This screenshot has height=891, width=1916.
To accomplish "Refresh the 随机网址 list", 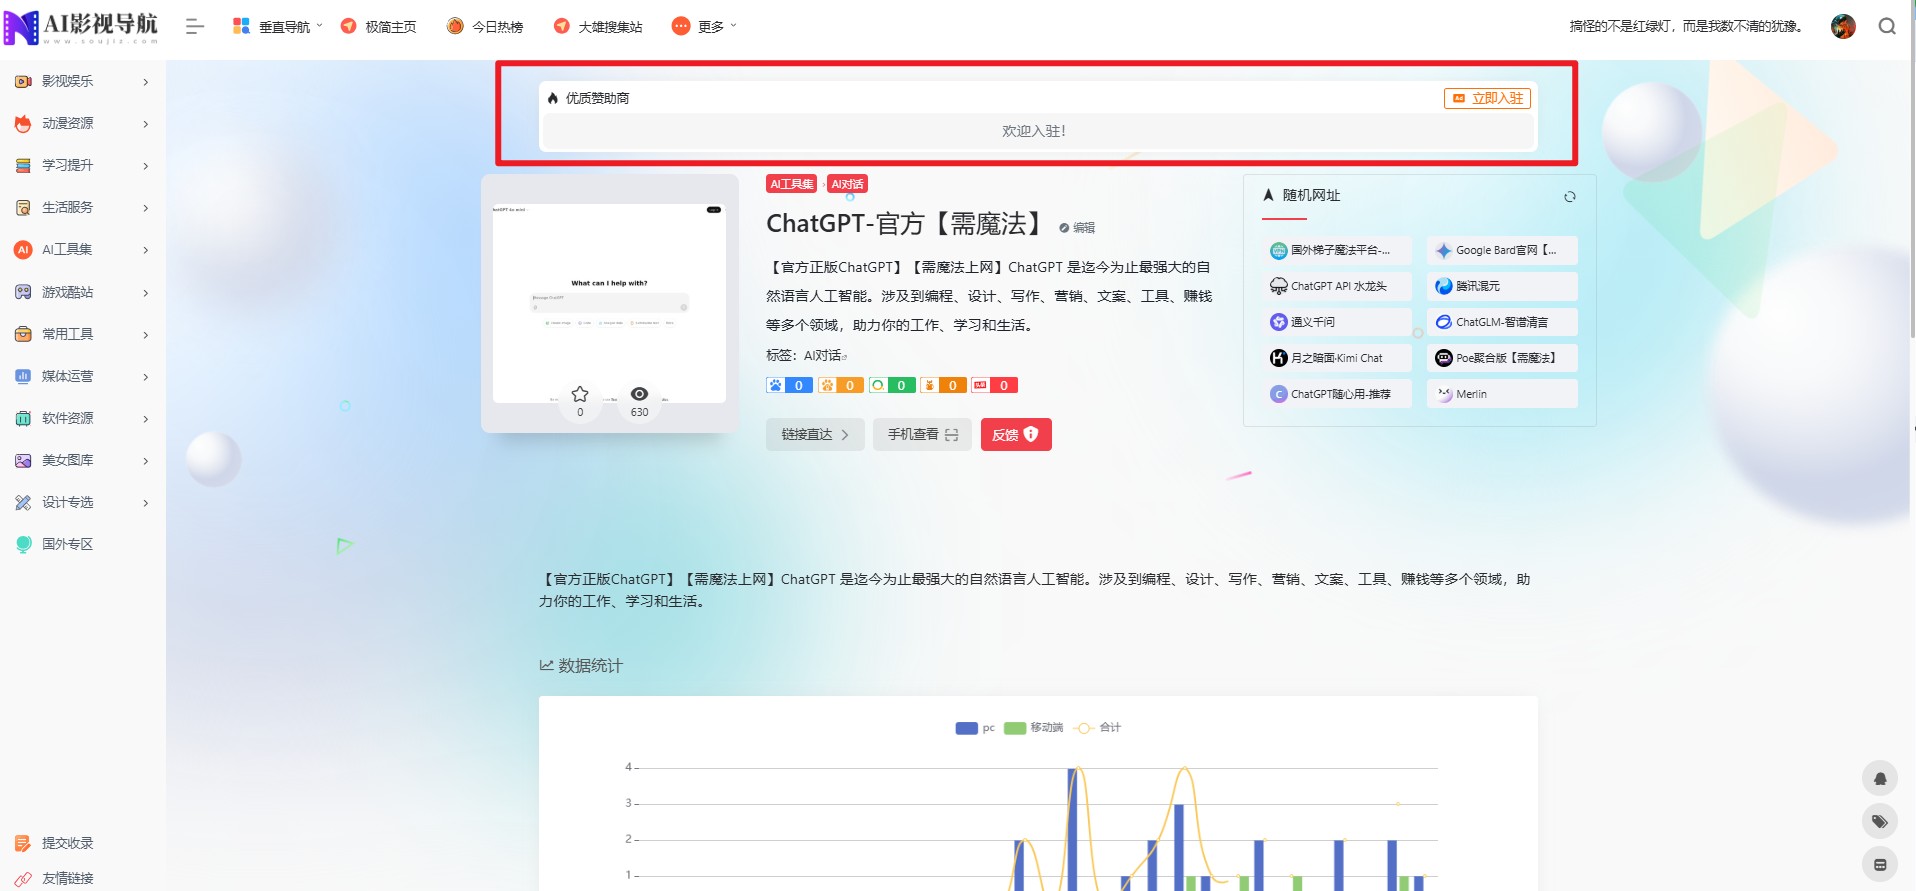I will pyautogui.click(x=1569, y=197).
